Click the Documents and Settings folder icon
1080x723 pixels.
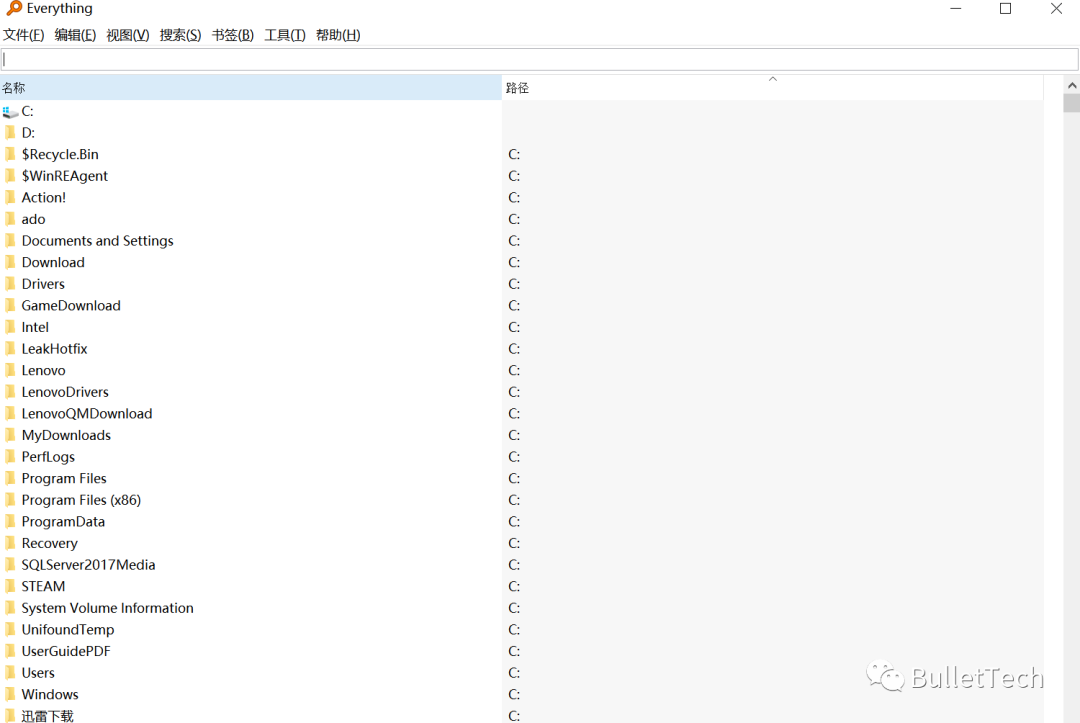10,240
